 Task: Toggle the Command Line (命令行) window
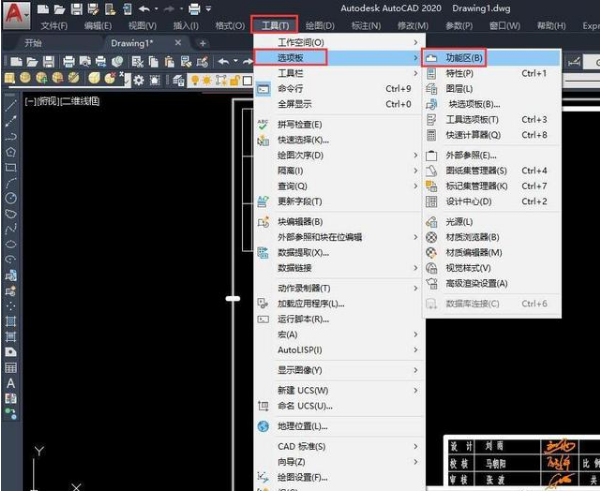pyautogui.click(x=291, y=89)
